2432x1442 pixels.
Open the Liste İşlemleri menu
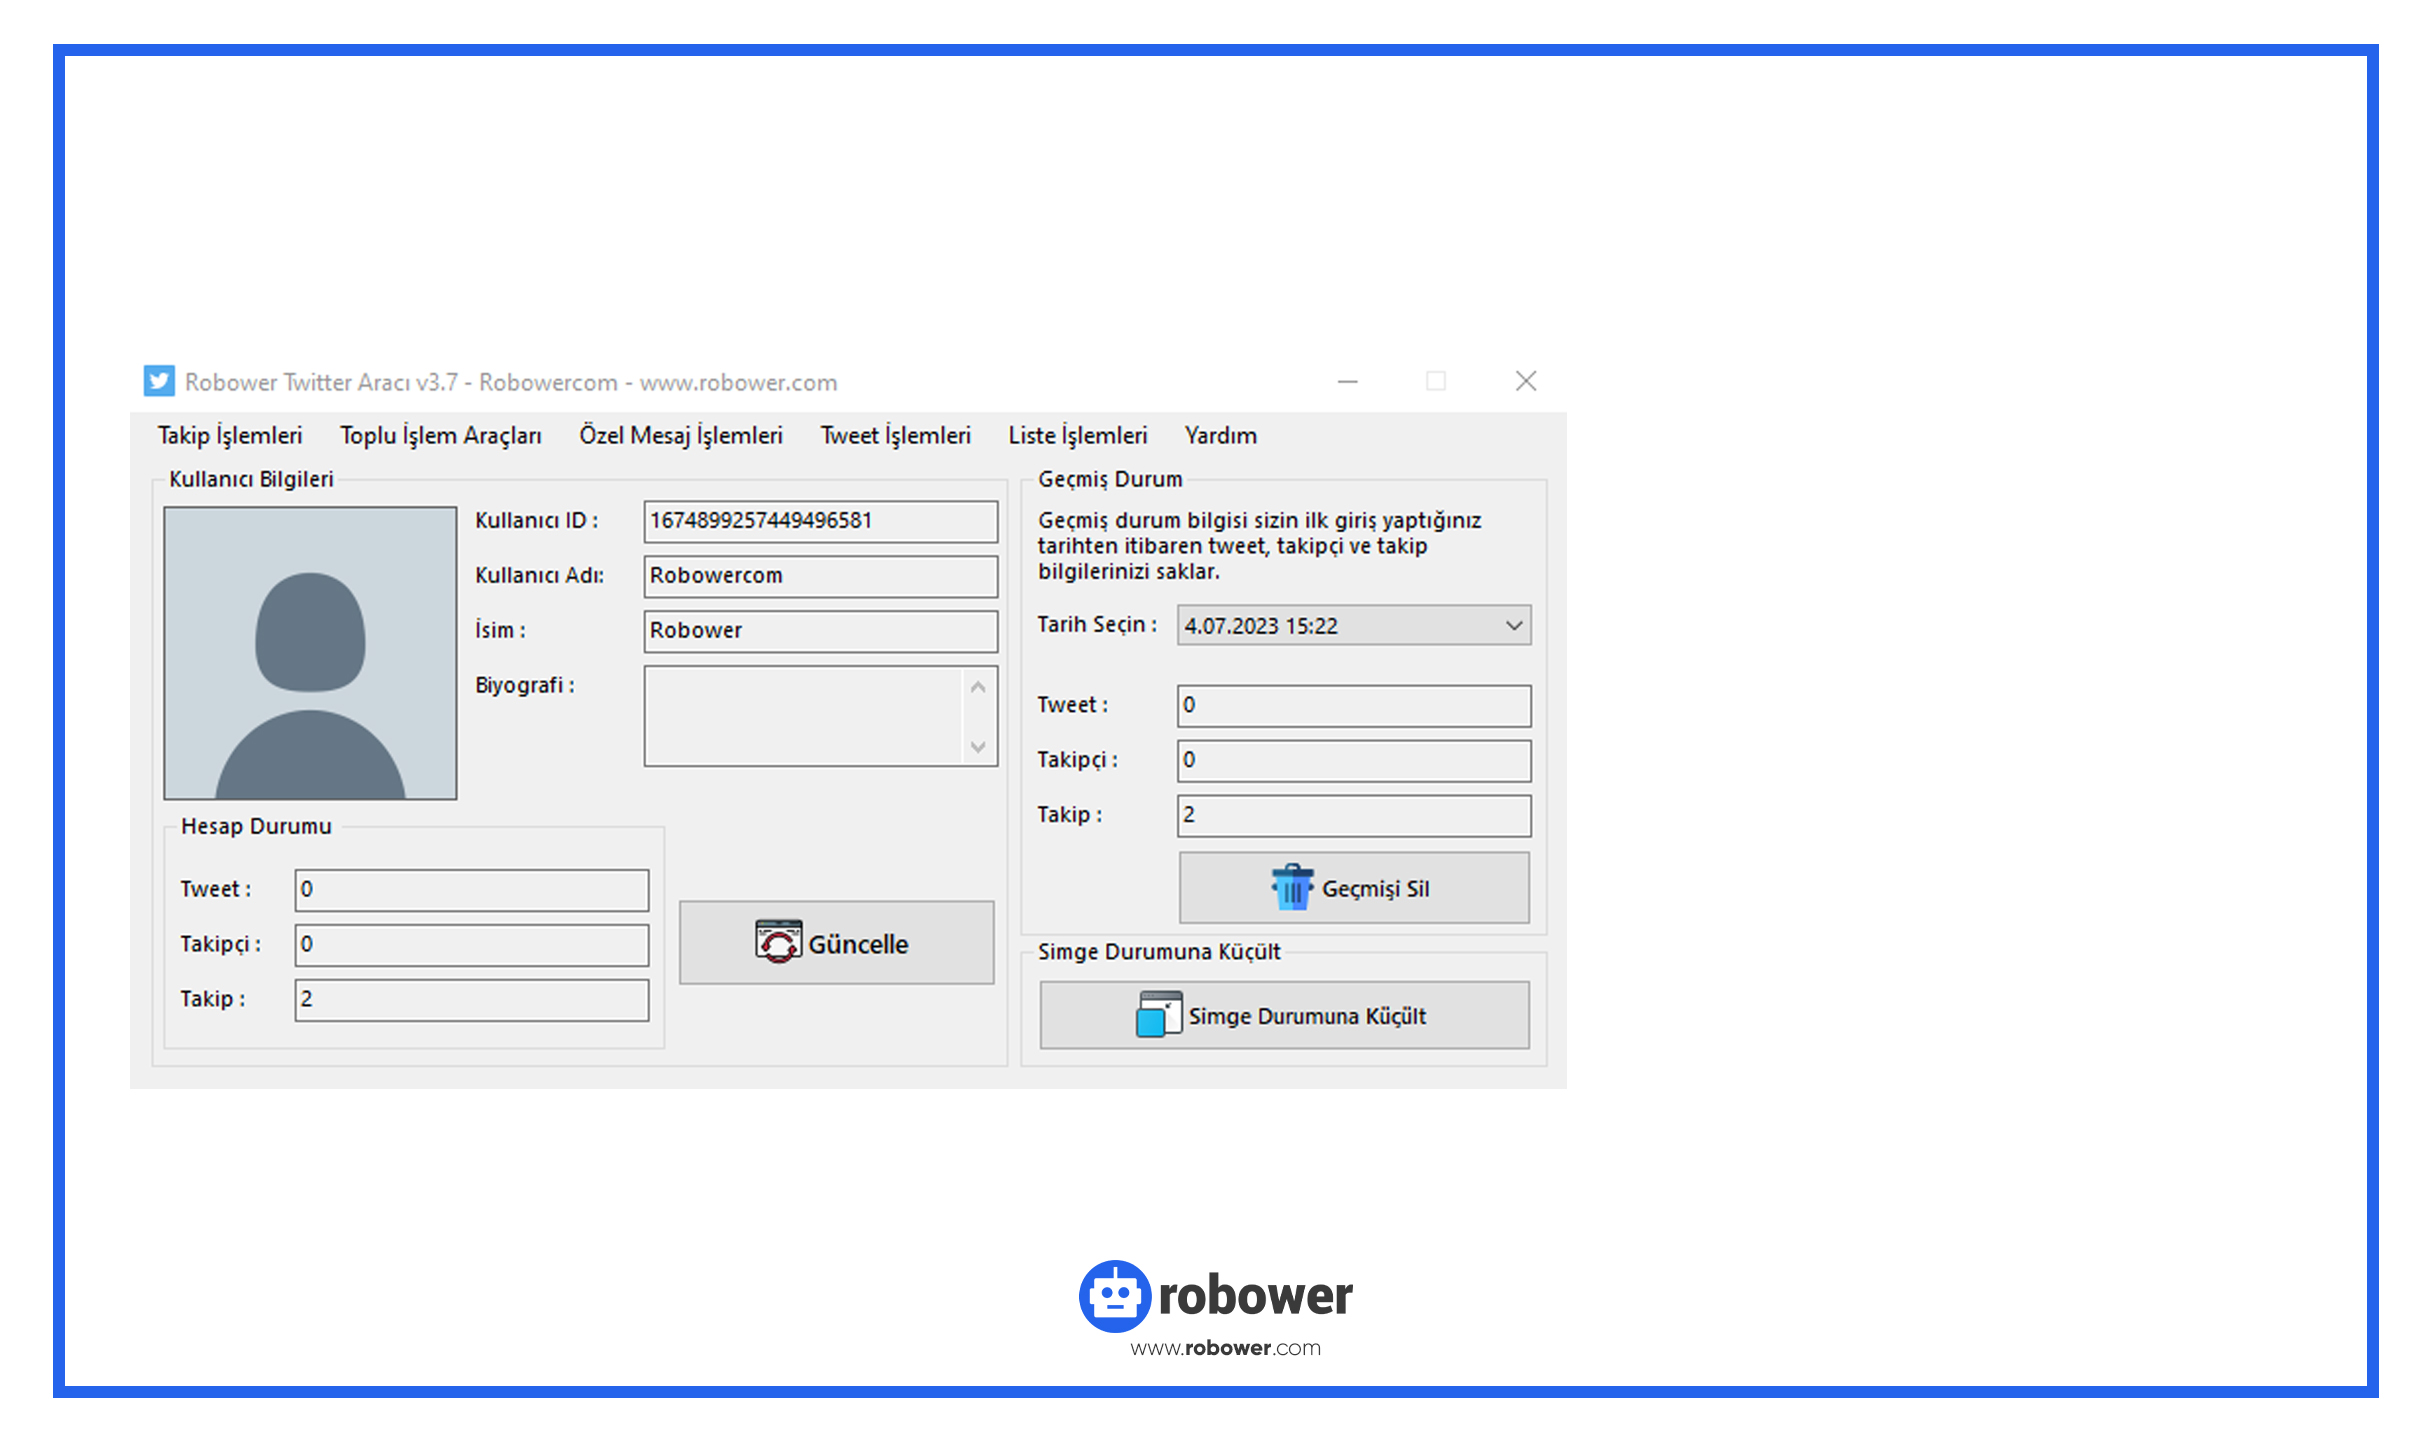[x=1078, y=436]
